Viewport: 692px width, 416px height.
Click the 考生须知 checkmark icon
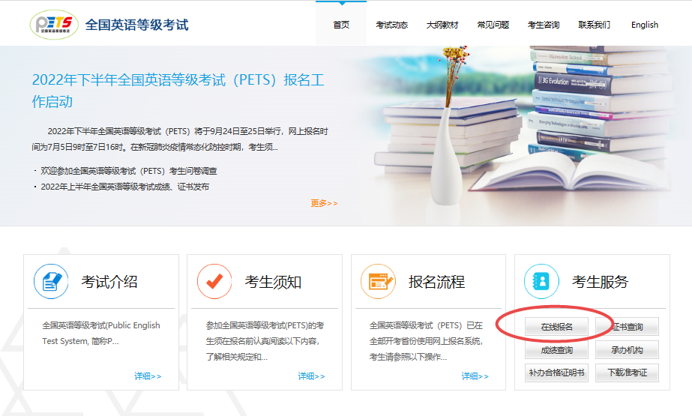tap(215, 282)
